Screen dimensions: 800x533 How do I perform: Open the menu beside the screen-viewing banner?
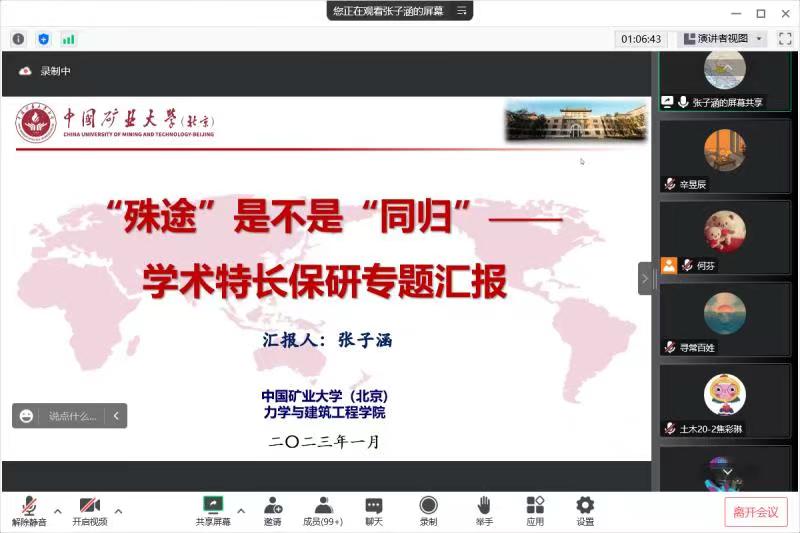tap(461, 11)
